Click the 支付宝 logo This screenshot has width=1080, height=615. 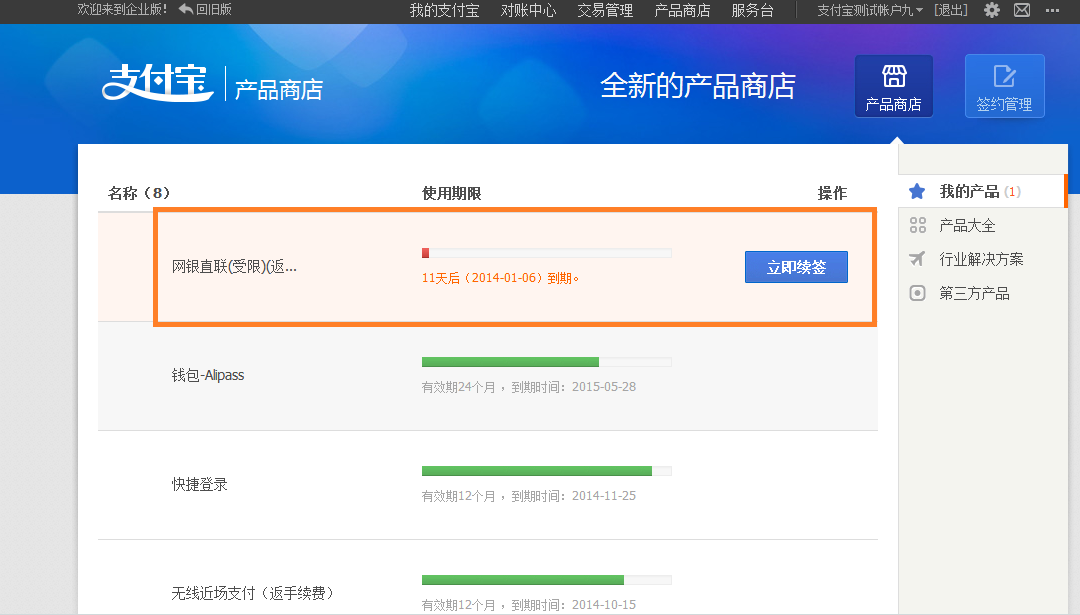(158, 83)
